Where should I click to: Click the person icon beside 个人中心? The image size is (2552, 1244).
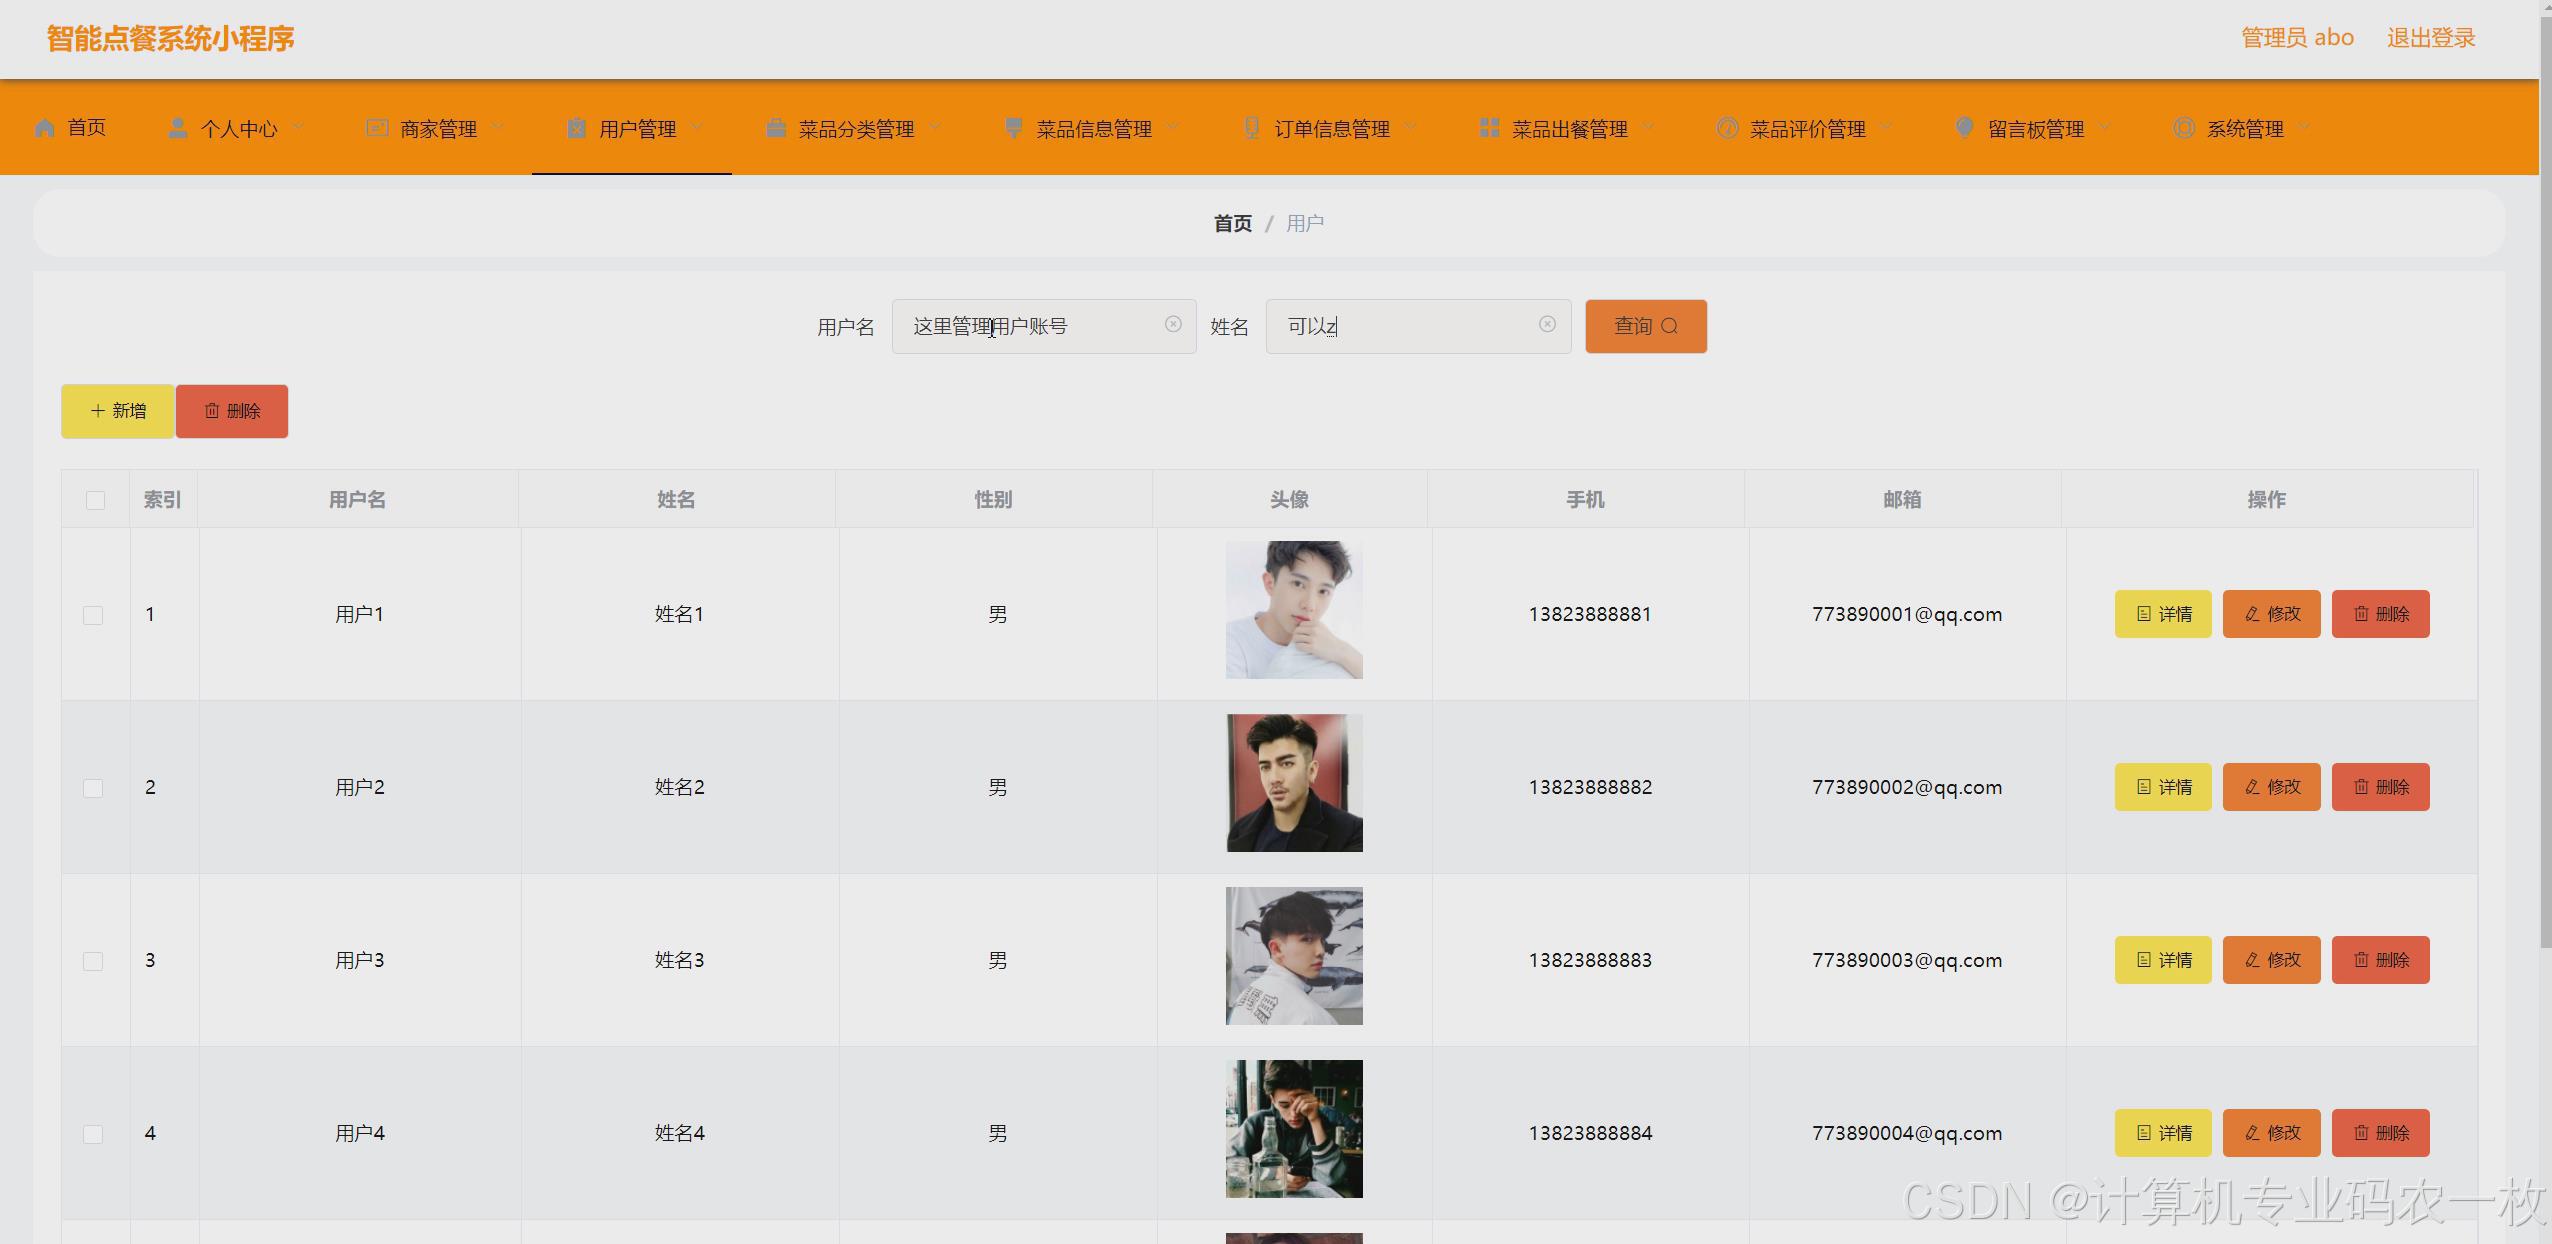pos(178,128)
